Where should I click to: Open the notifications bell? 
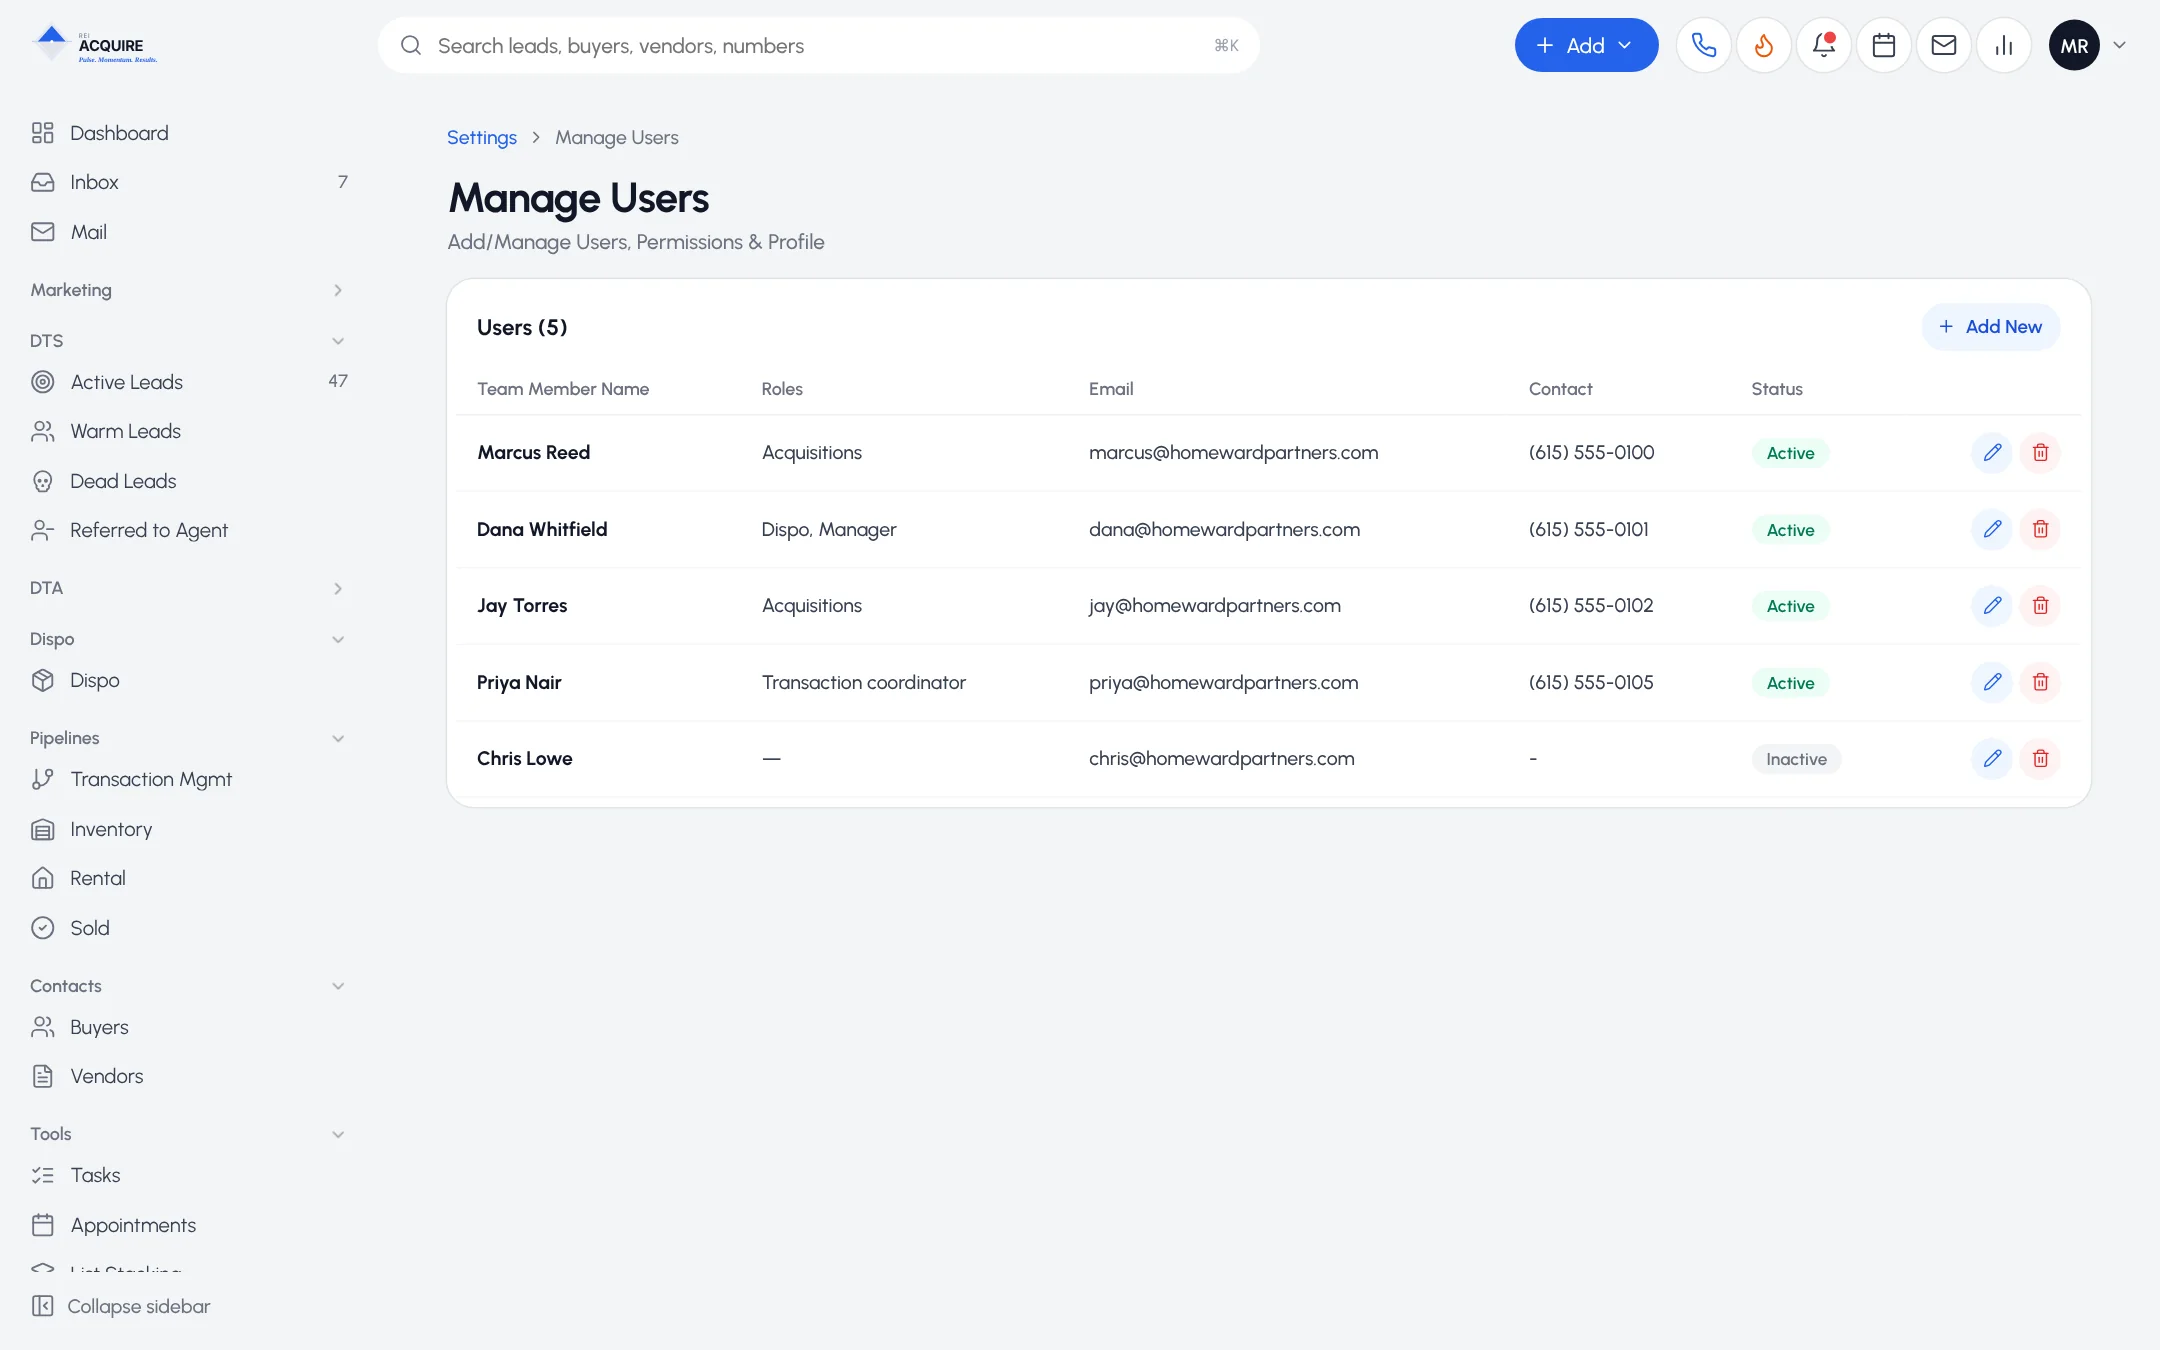(x=1824, y=45)
